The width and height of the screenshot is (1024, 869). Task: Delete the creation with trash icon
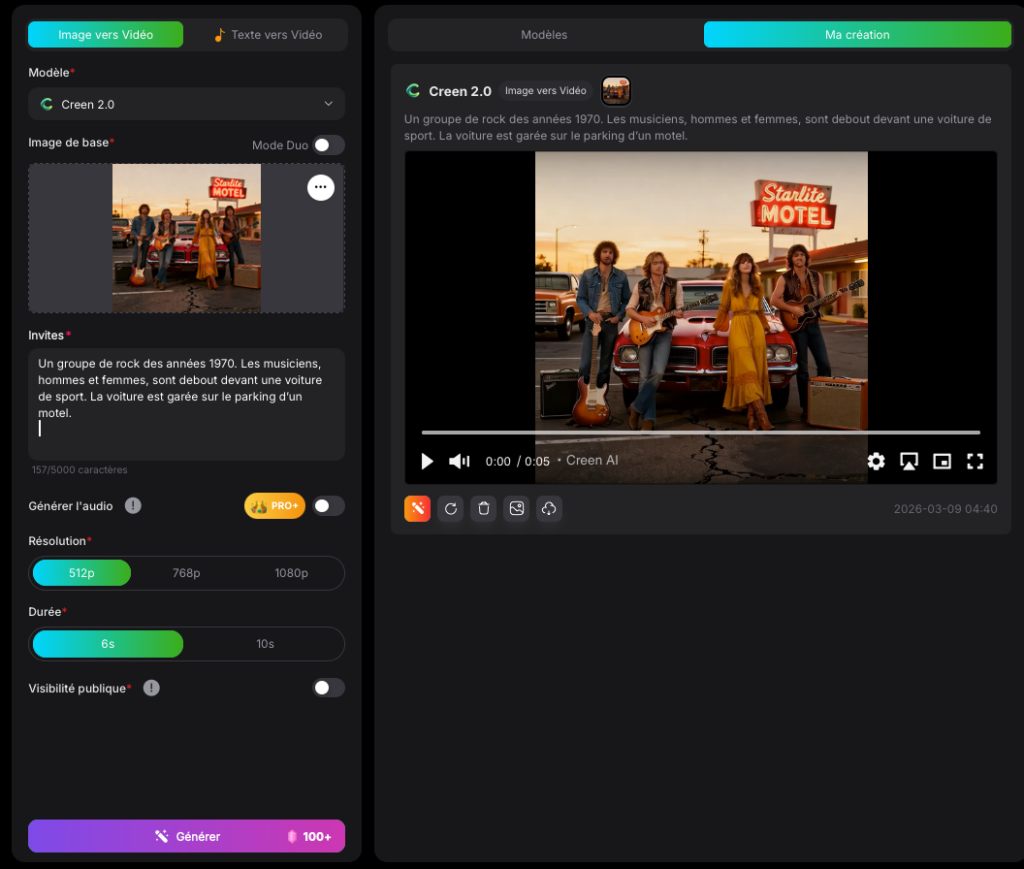point(484,509)
